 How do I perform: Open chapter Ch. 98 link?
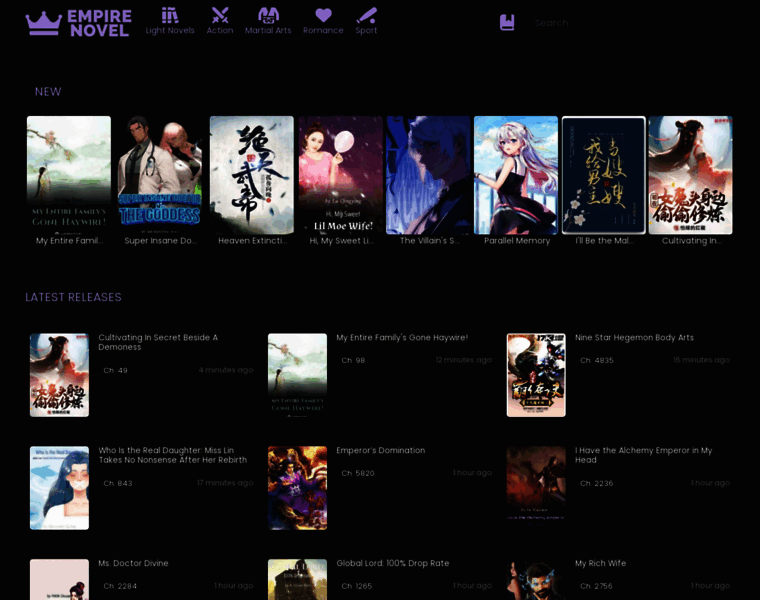click(x=353, y=360)
